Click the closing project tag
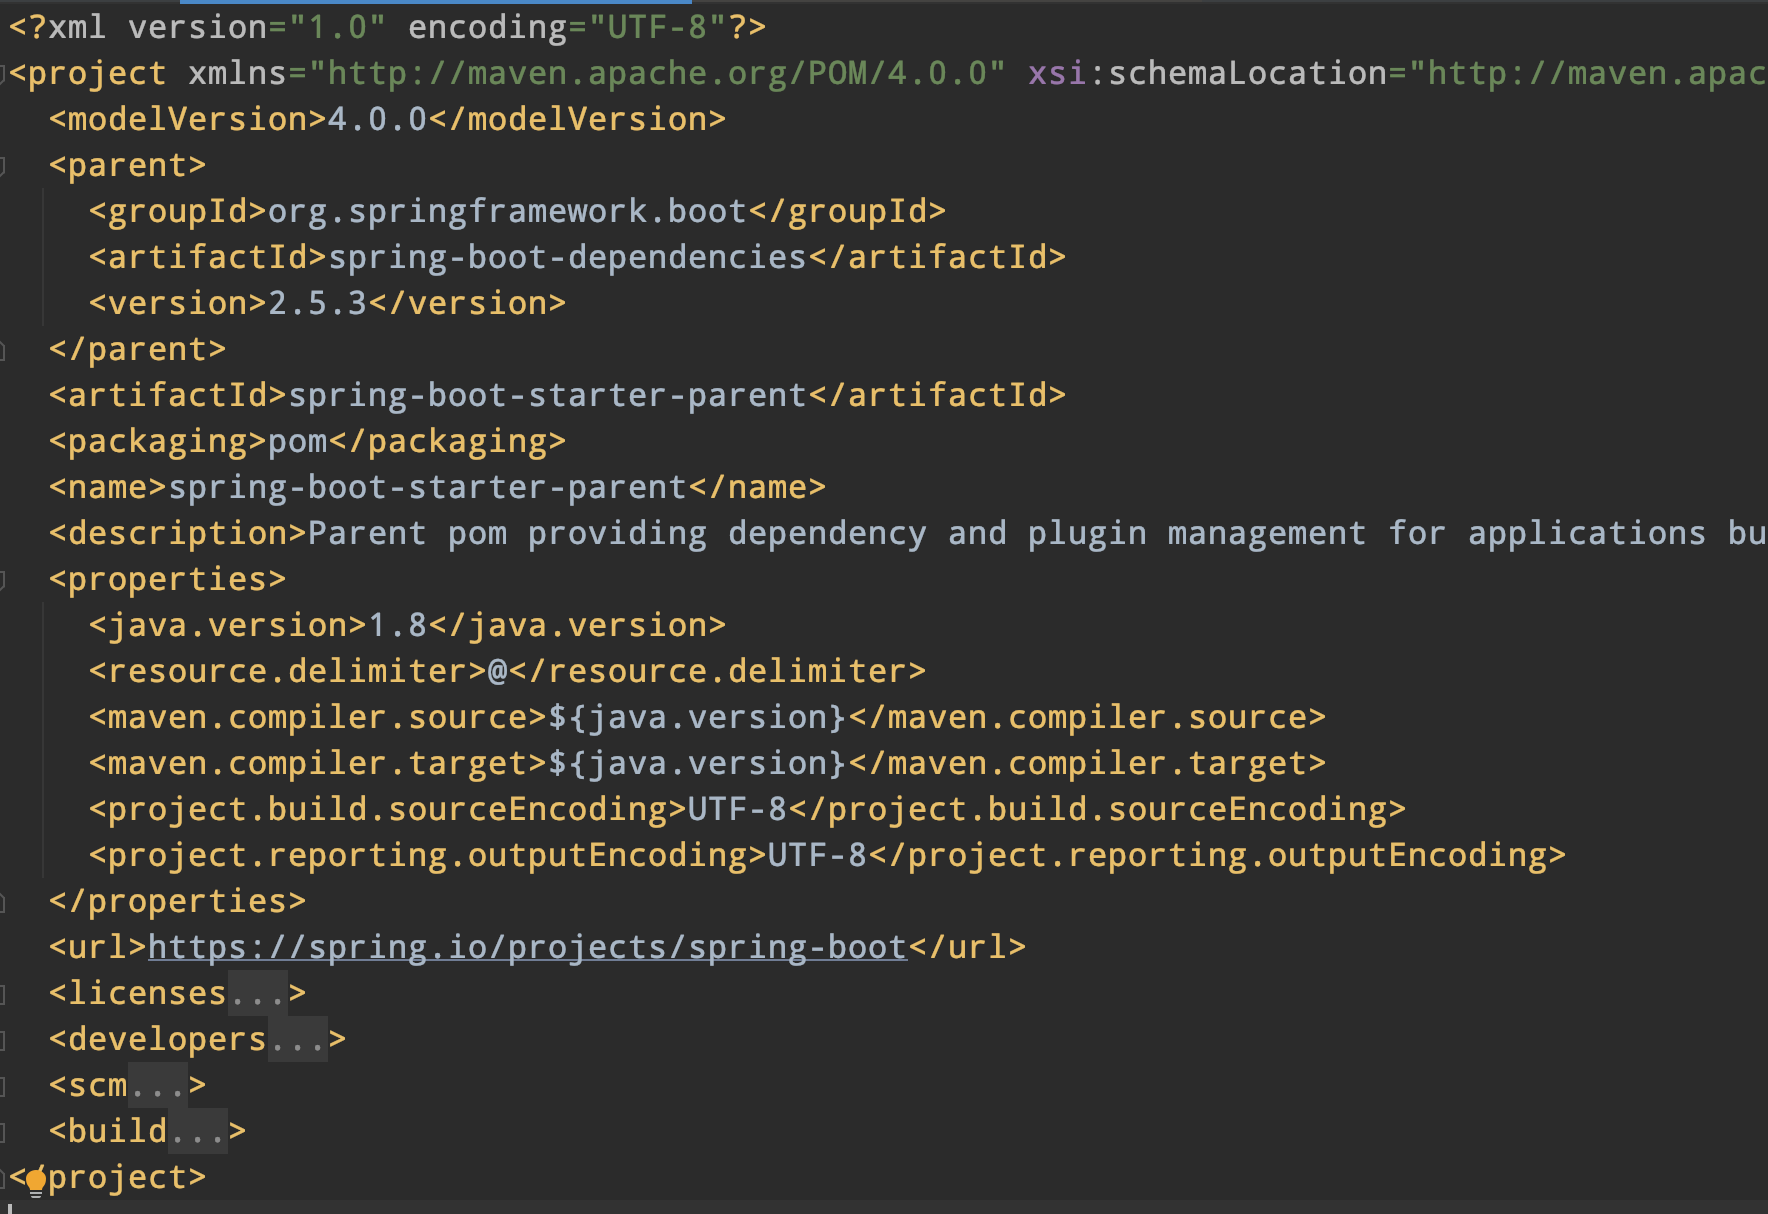This screenshot has width=1768, height=1214. click(107, 1177)
